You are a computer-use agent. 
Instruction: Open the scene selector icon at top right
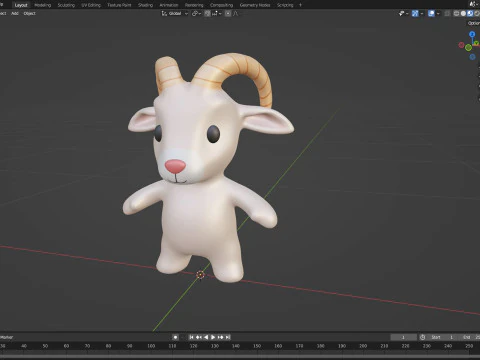click(473, 4)
